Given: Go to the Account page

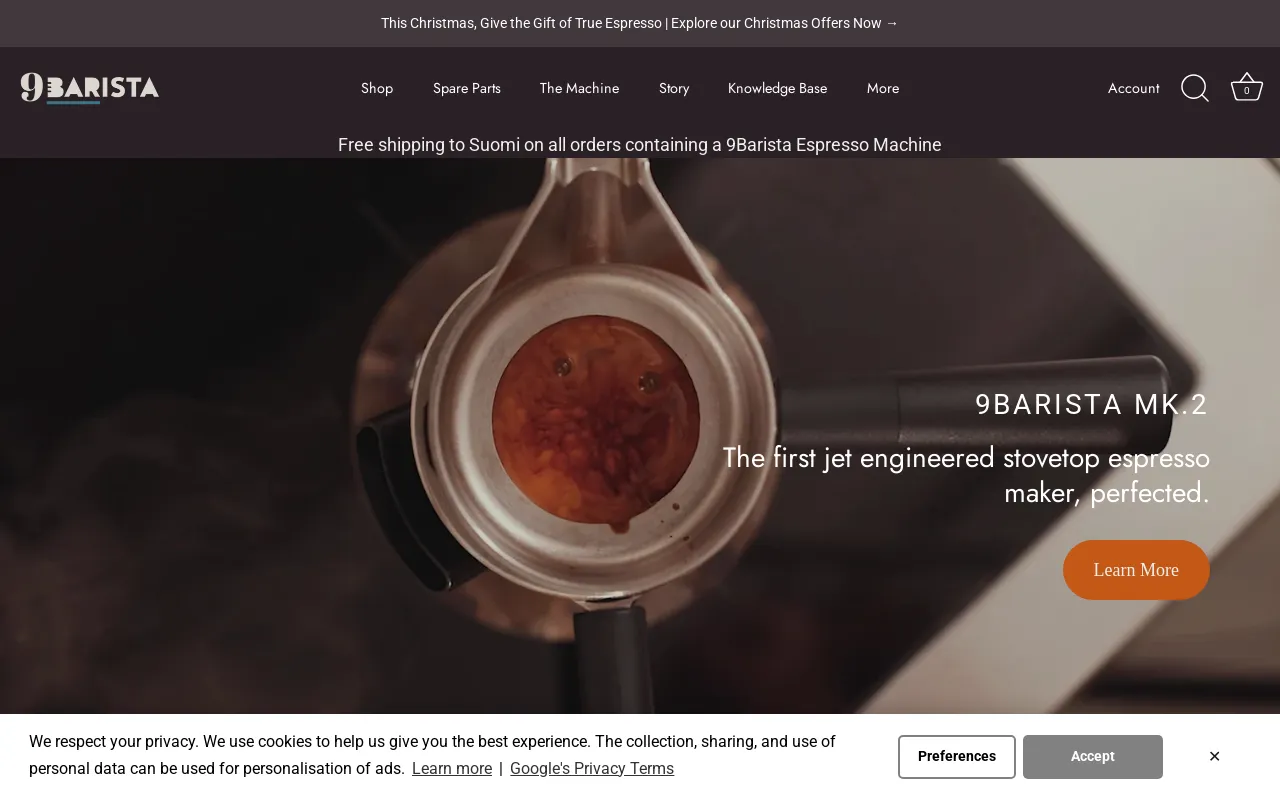Looking at the screenshot, I should point(1133,88).
